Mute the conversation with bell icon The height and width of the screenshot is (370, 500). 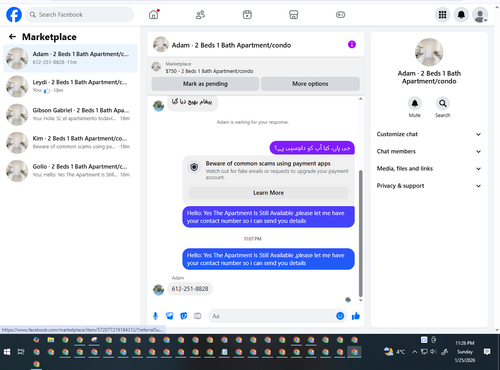[415, 103]
